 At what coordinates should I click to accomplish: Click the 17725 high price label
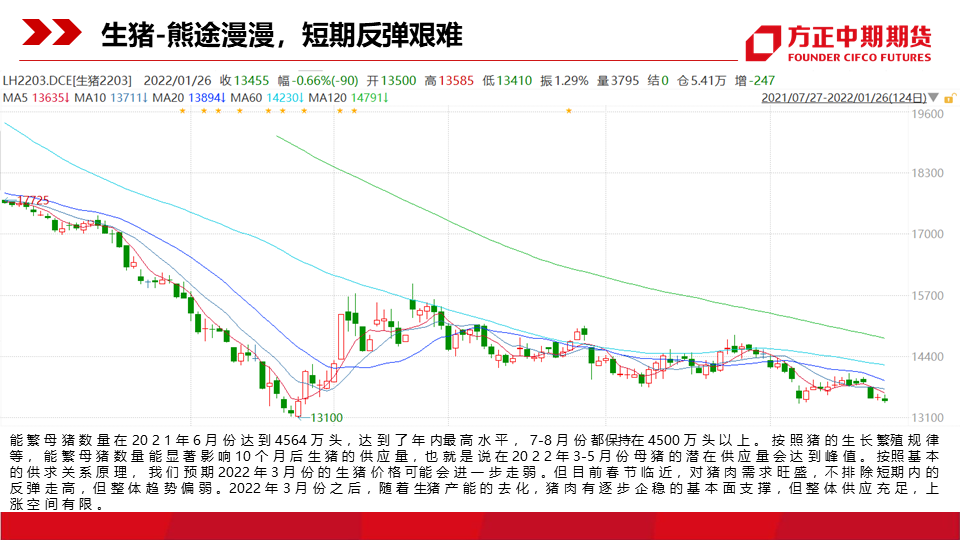(33, 201)
